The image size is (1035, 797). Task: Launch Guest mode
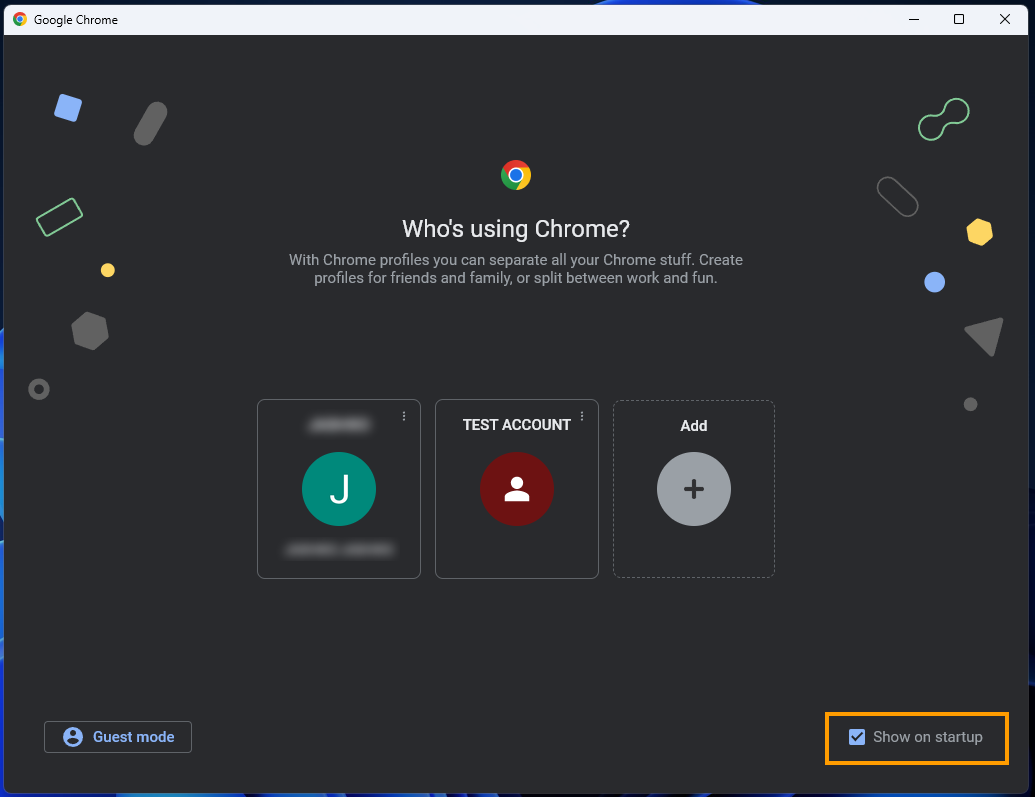[x=118, y=737]
